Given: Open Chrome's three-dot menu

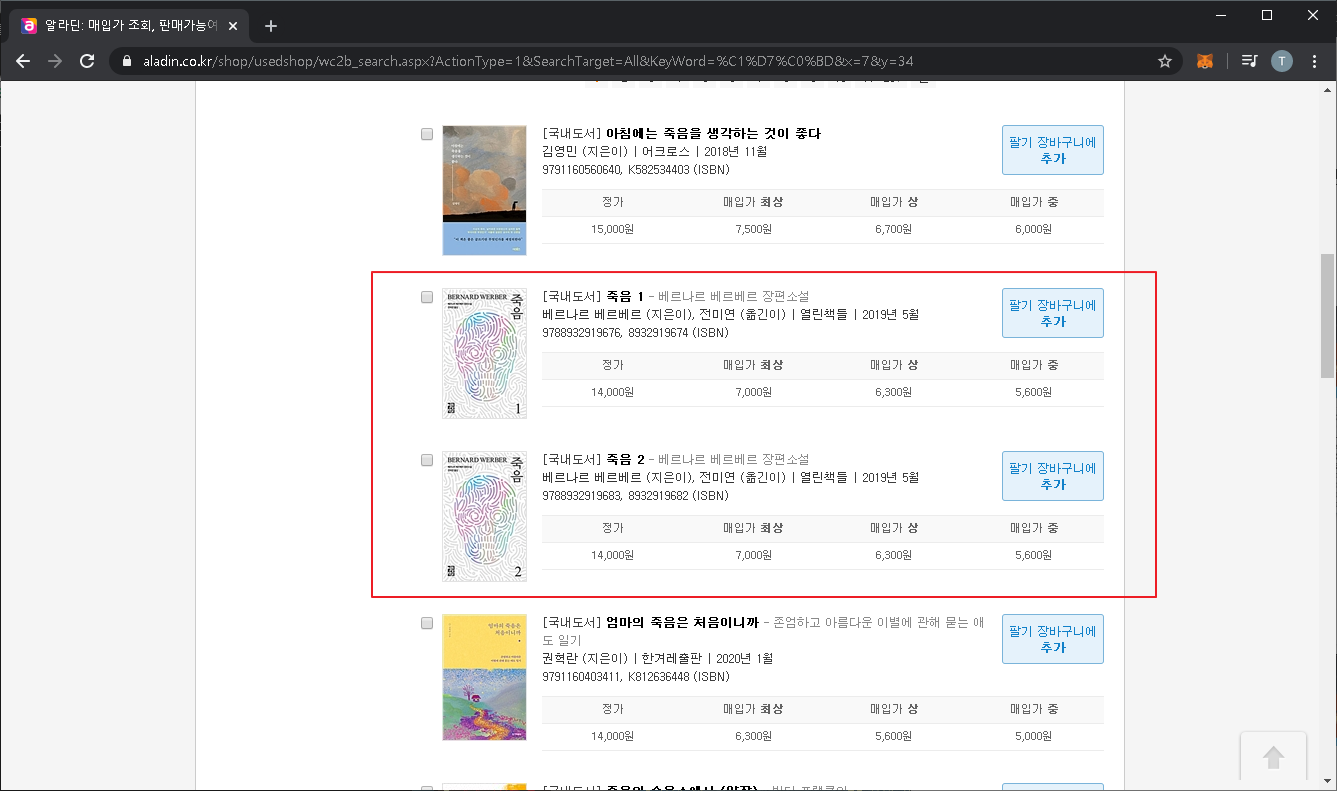Looking at the screenshot, I should pos(1314,61).
